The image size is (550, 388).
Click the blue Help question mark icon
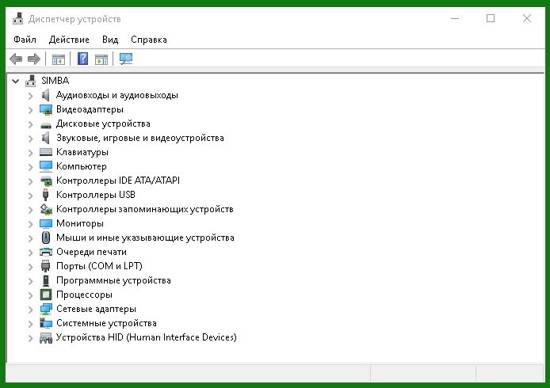83,59
